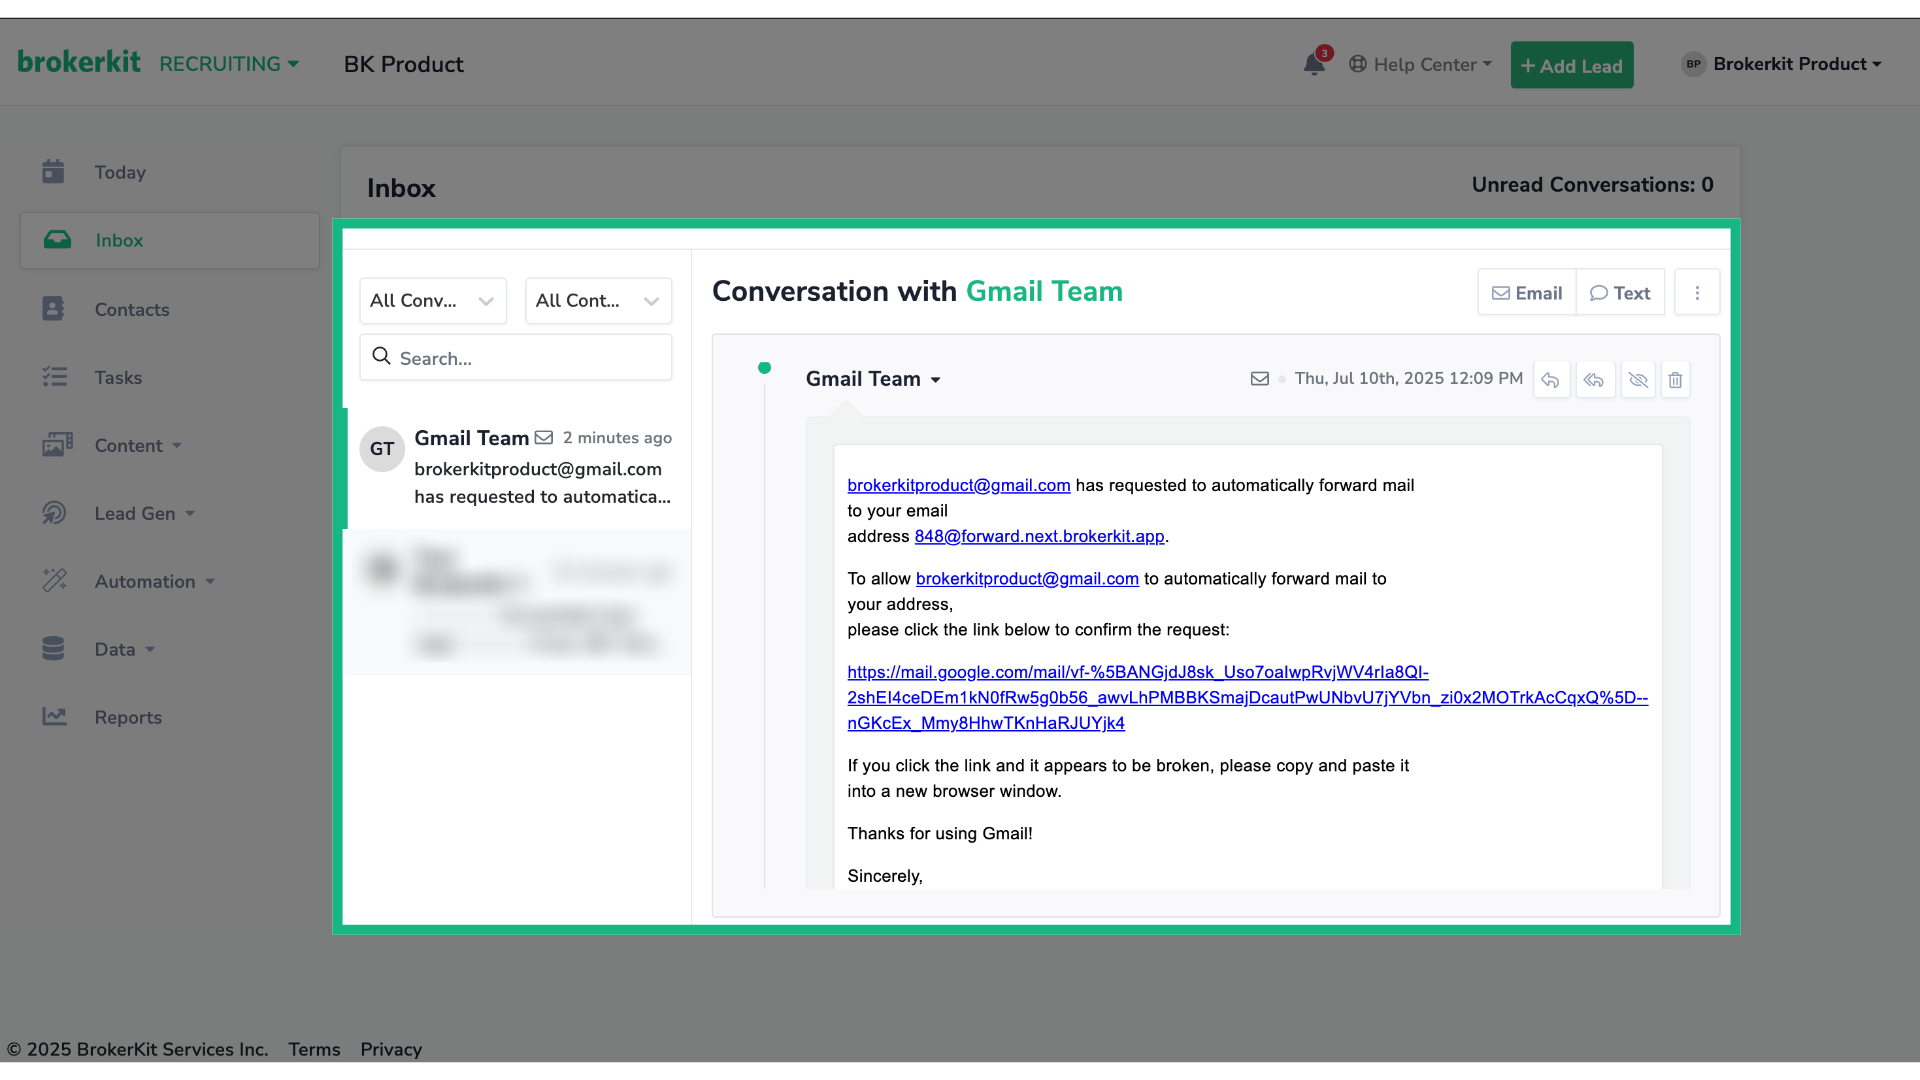Click the Thu, Jul 10th, 2025 12:09 PM timestamp

coord(1408,379)
